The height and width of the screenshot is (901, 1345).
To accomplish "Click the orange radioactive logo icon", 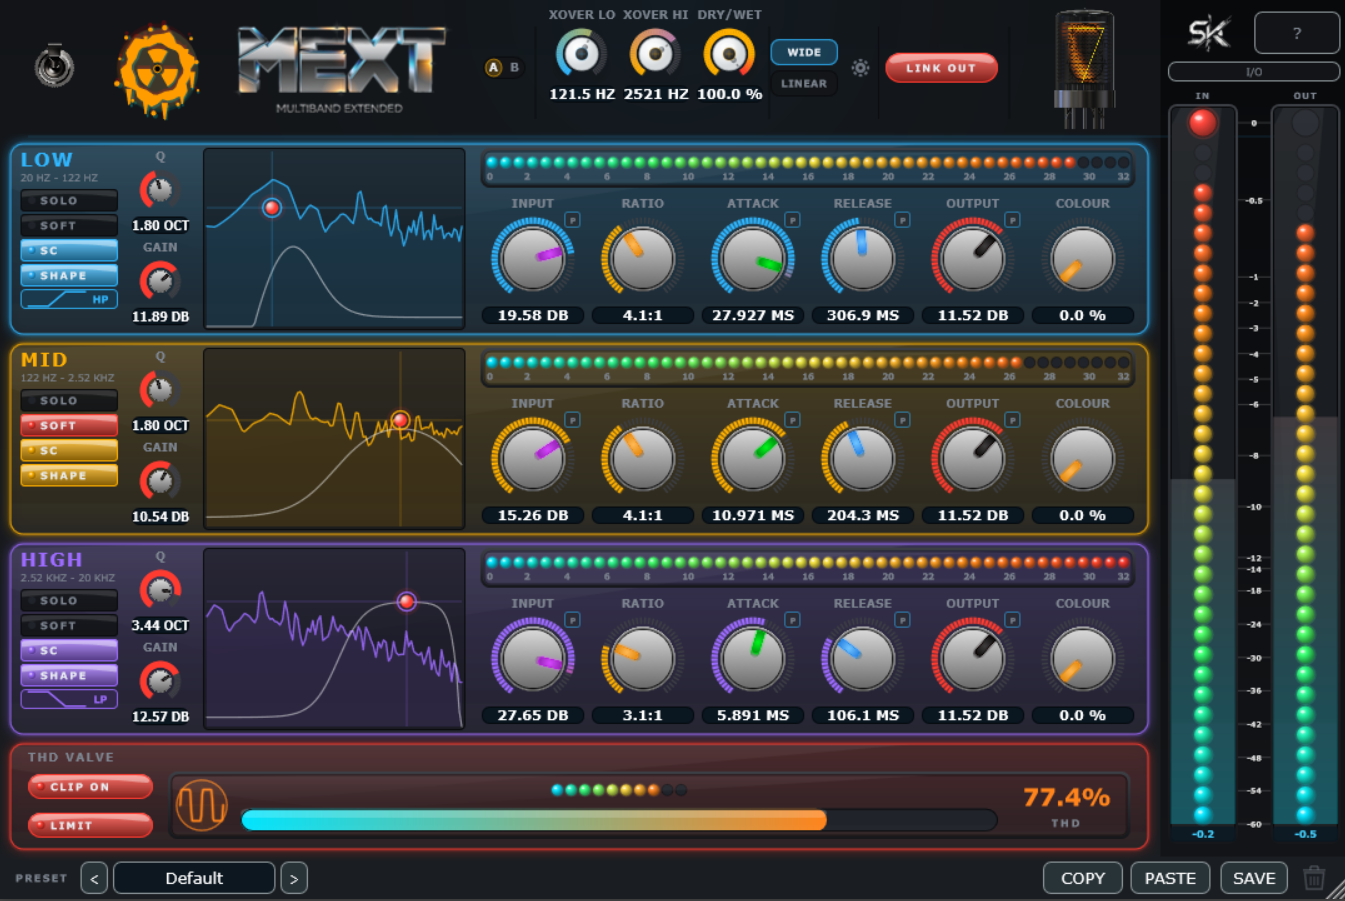I will [x=157, y=71].
